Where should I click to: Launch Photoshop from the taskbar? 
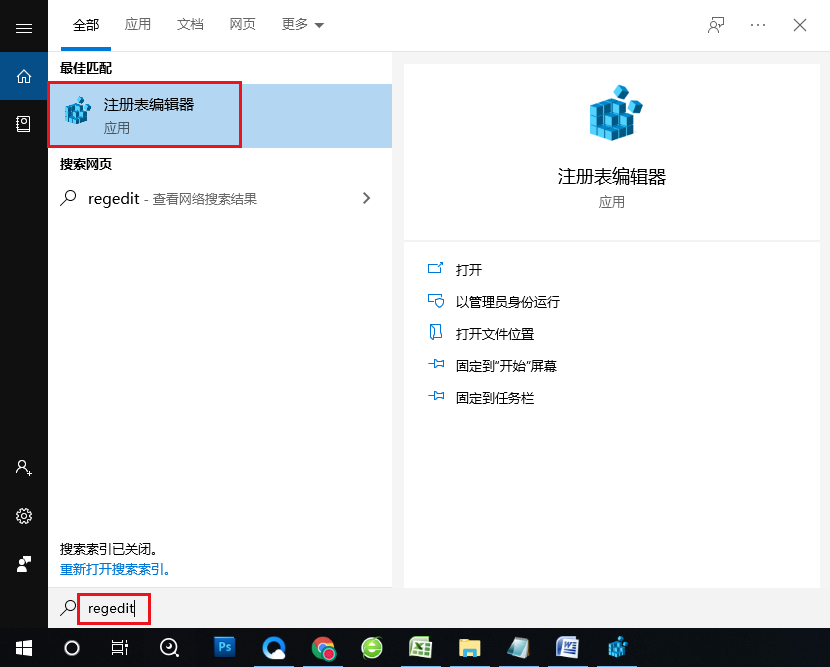pyautogui.click(x=224, y=647)
